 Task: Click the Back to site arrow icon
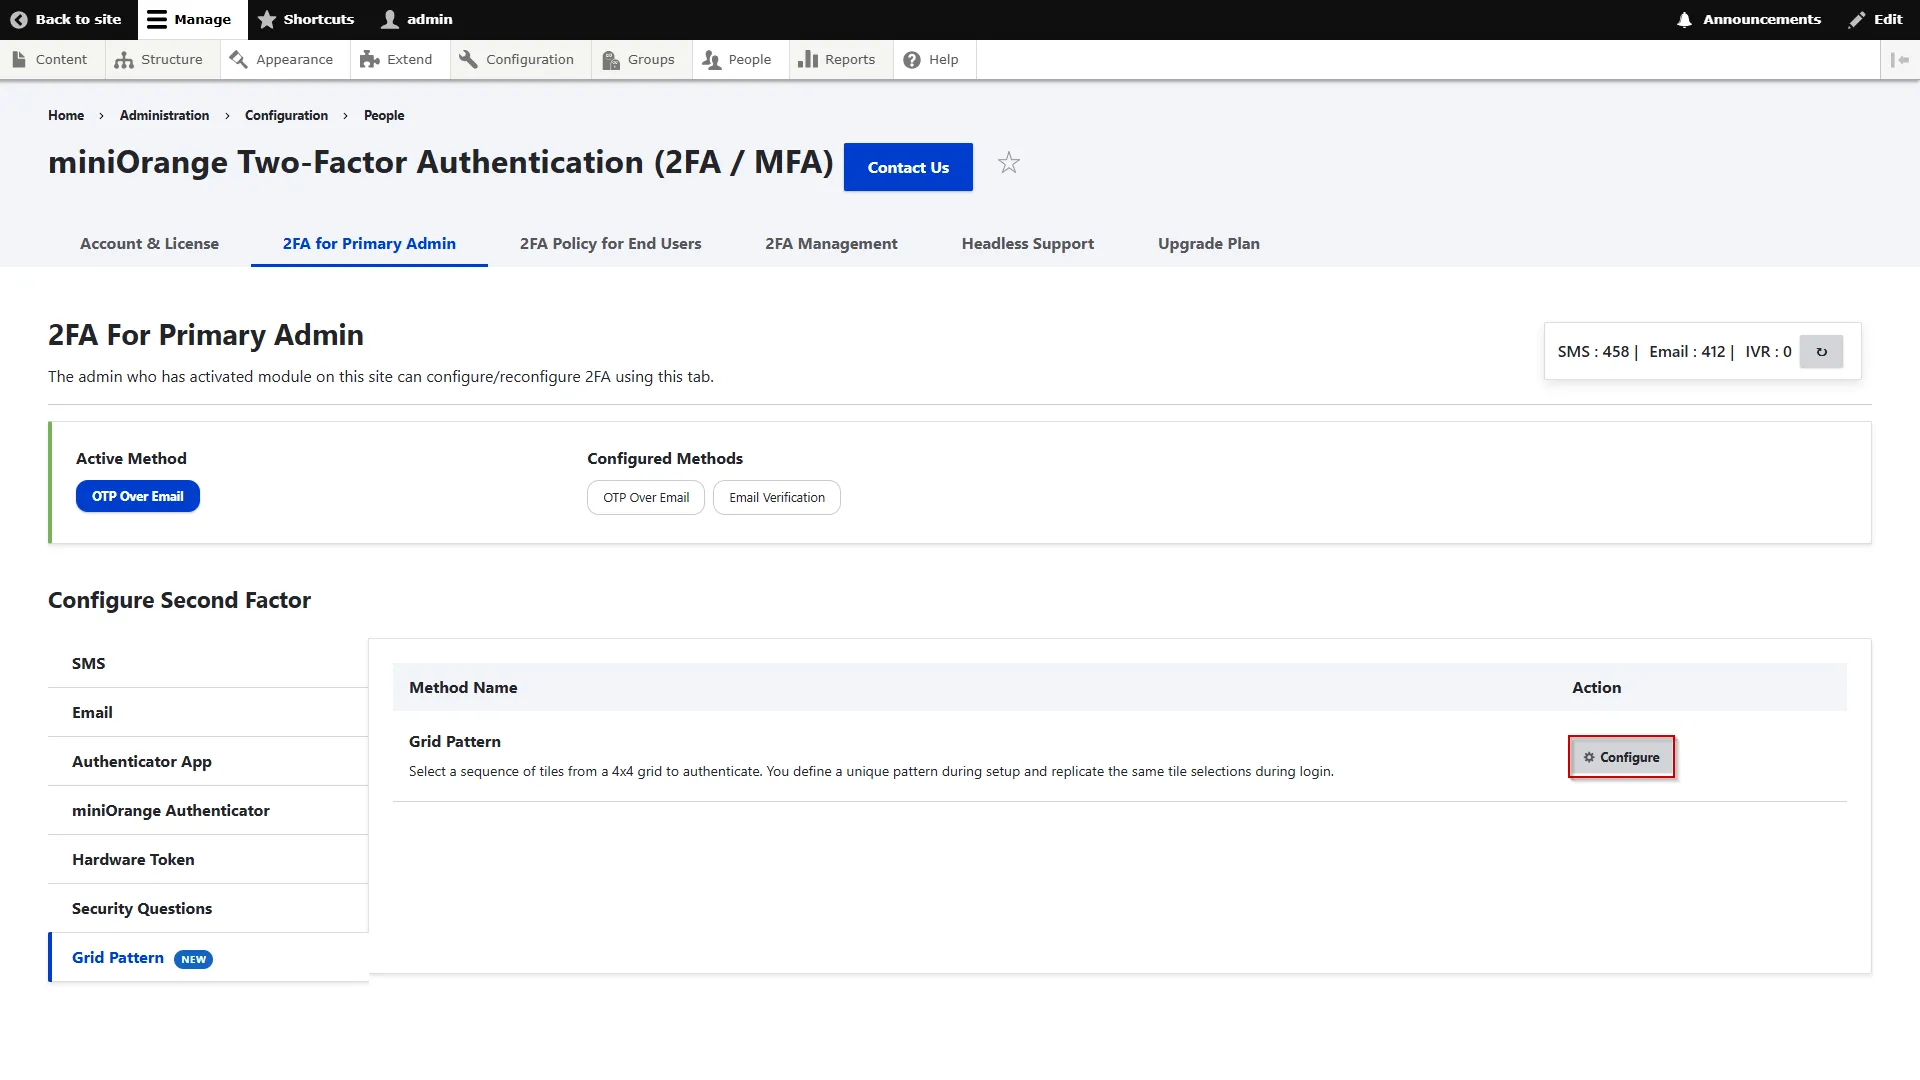18,19
